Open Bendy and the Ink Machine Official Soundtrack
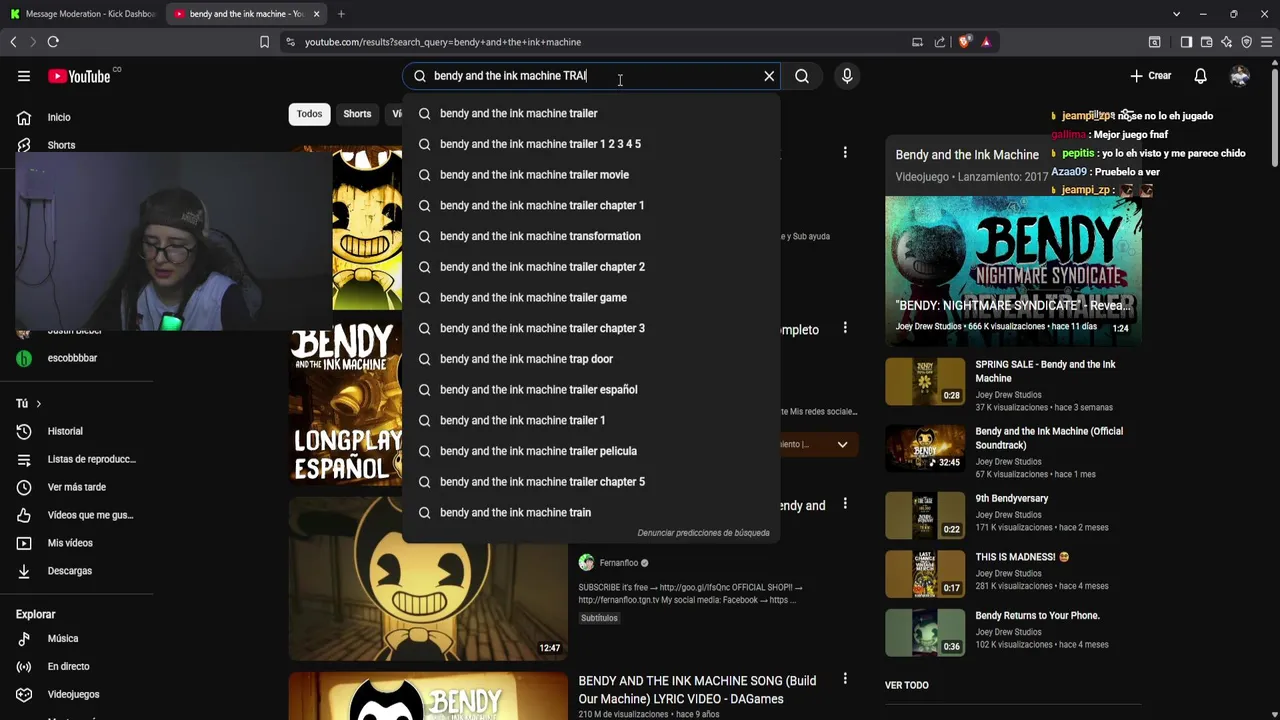 pyautogui.click(x=1049, y=438)
